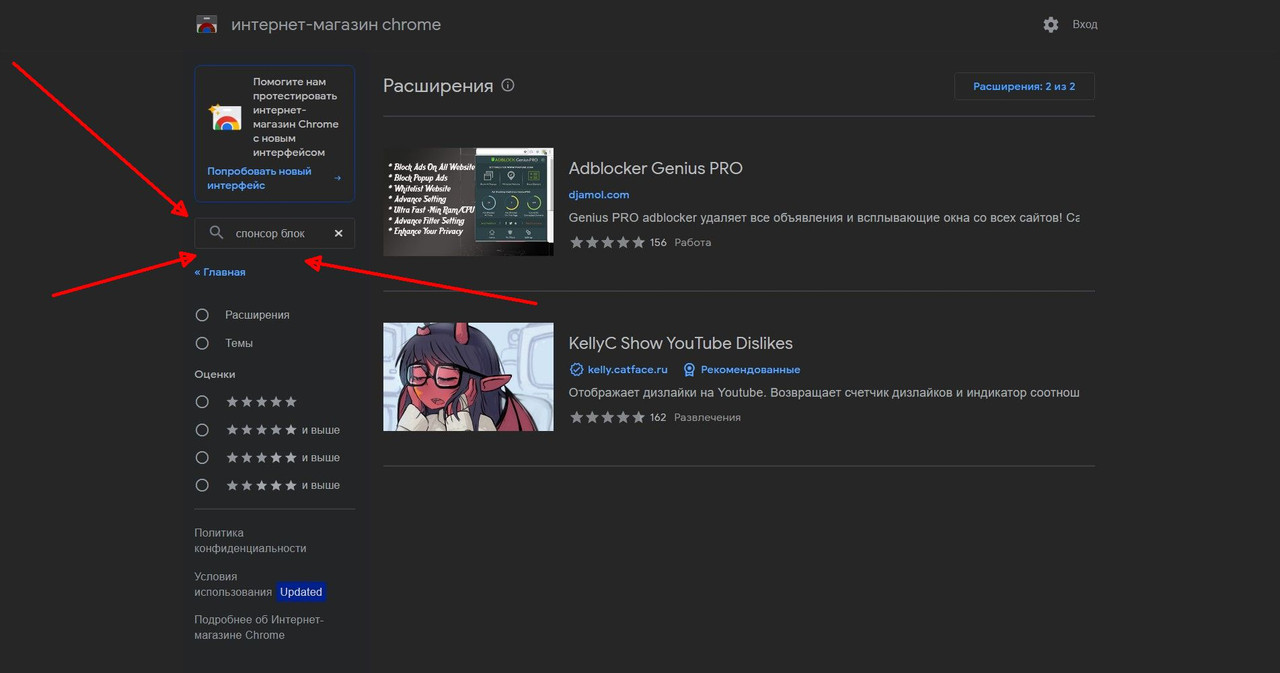Open settings via the gear icon
1280x673 pixels.
tap(1050, 25)
